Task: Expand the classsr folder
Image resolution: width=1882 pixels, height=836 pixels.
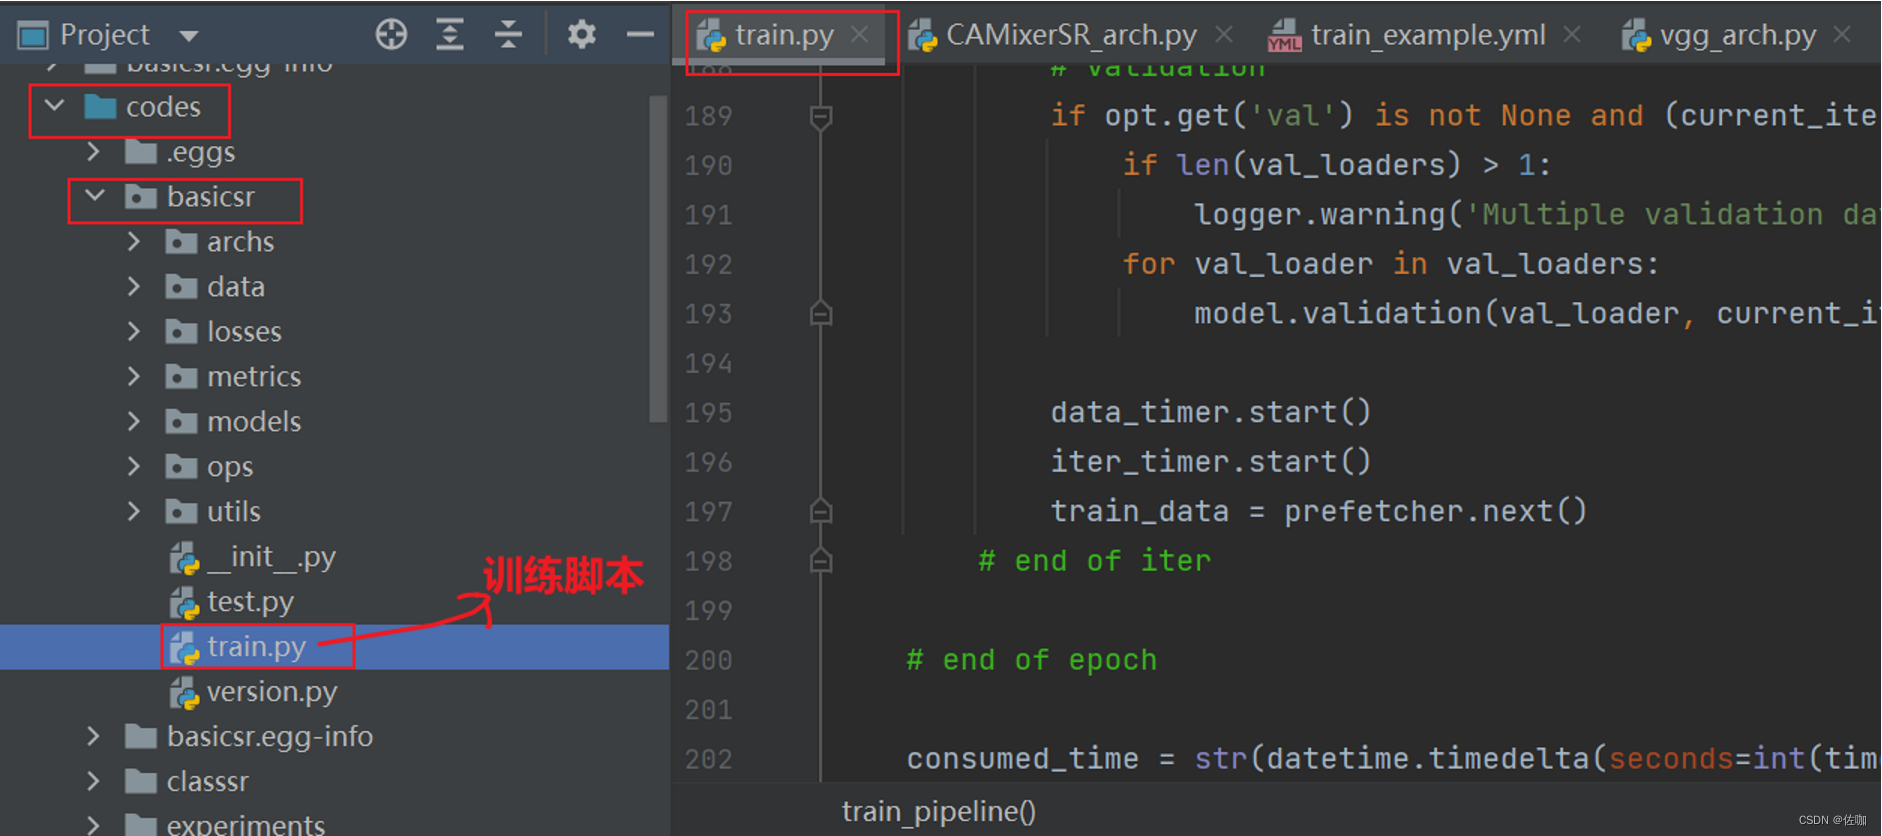Action: tap(93, 782)
